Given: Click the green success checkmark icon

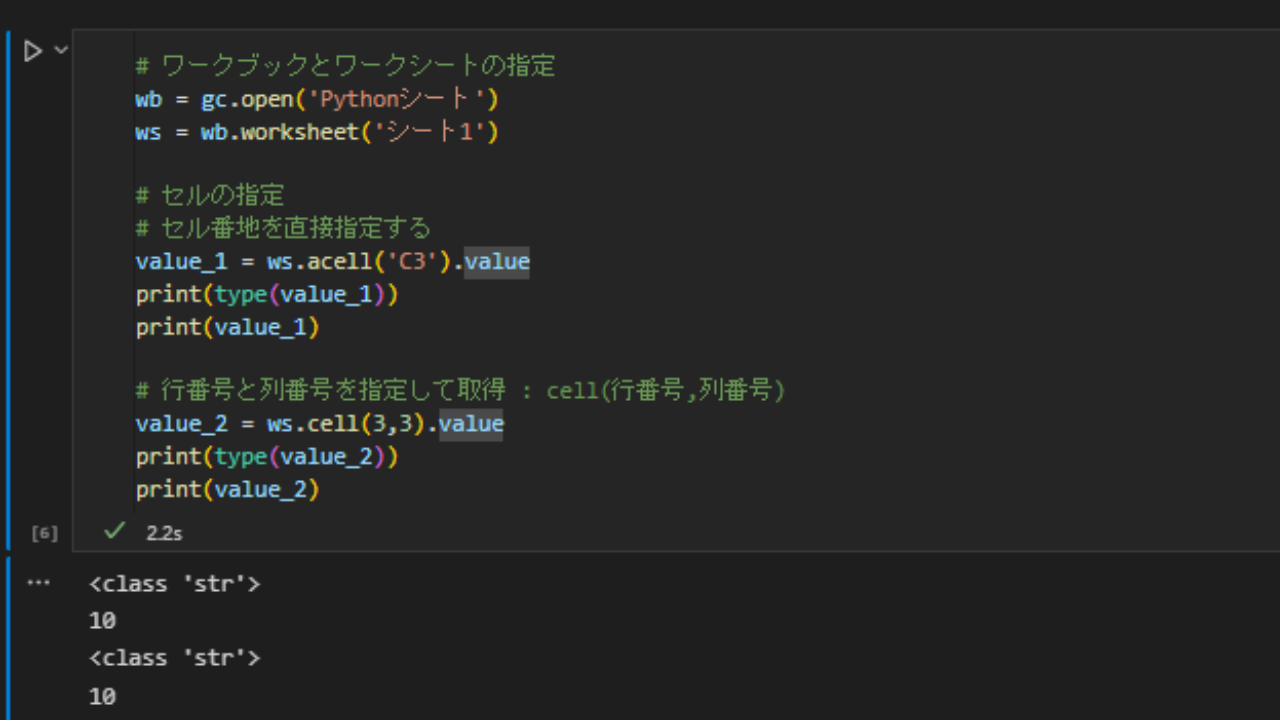Looking at the screenshot, I should click(112, 532).
